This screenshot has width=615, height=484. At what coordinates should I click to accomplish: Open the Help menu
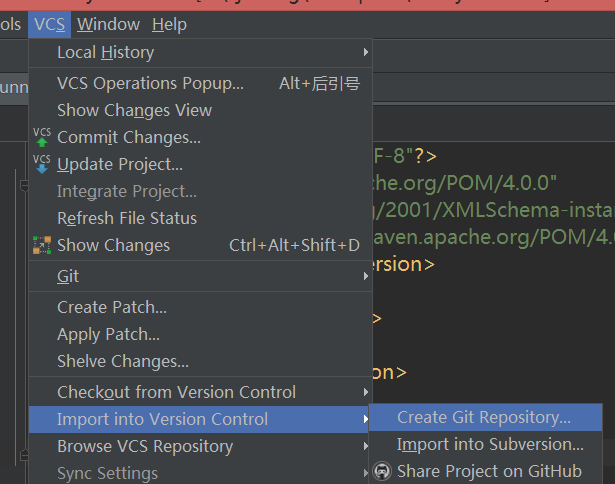169,24
